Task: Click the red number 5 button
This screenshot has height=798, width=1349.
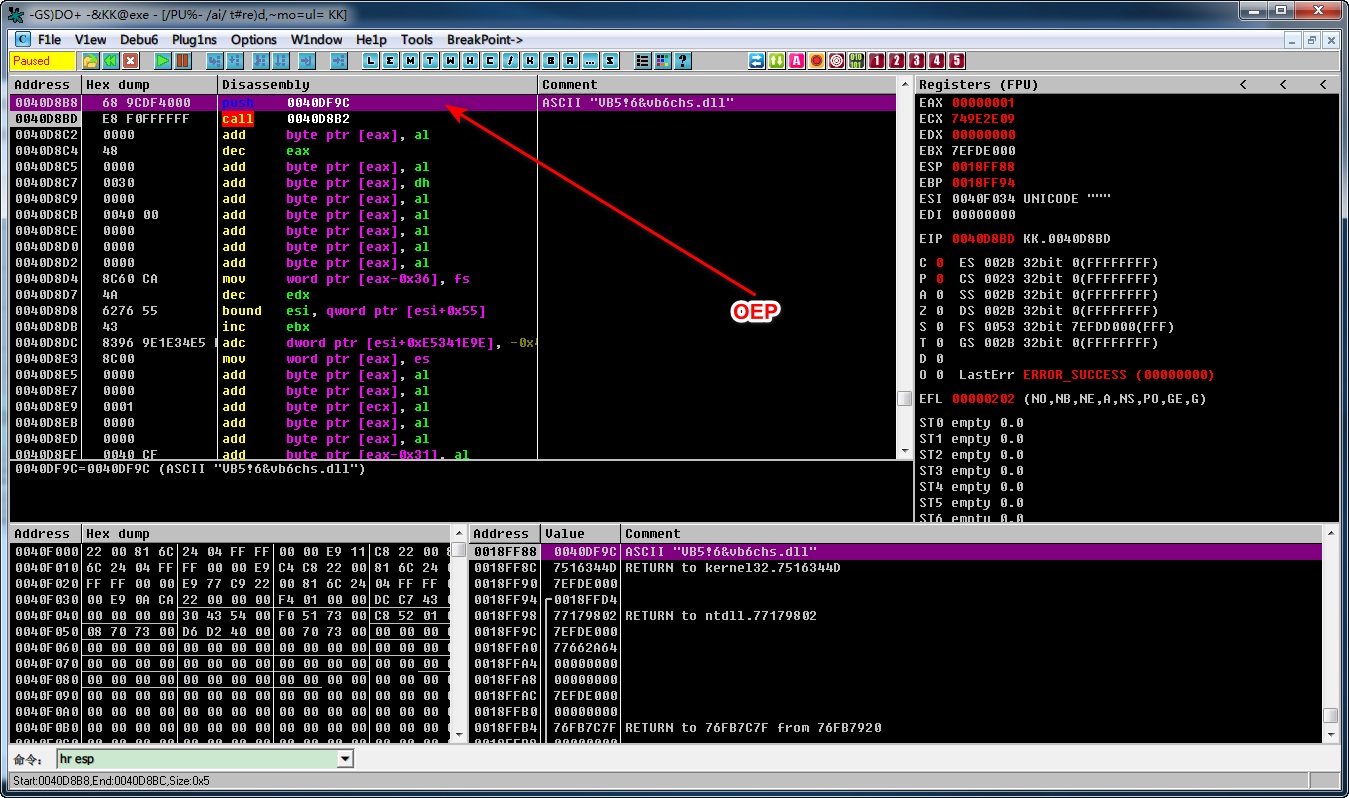Action: pos(957,61)
